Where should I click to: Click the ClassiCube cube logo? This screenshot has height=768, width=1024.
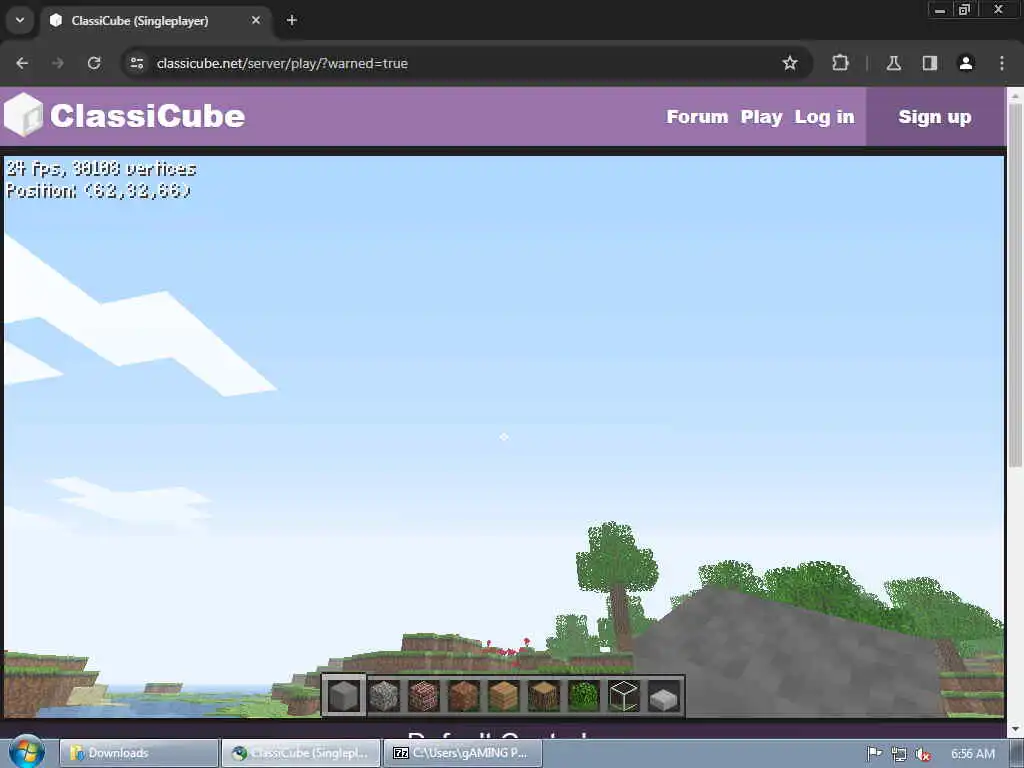pos(24,115)
